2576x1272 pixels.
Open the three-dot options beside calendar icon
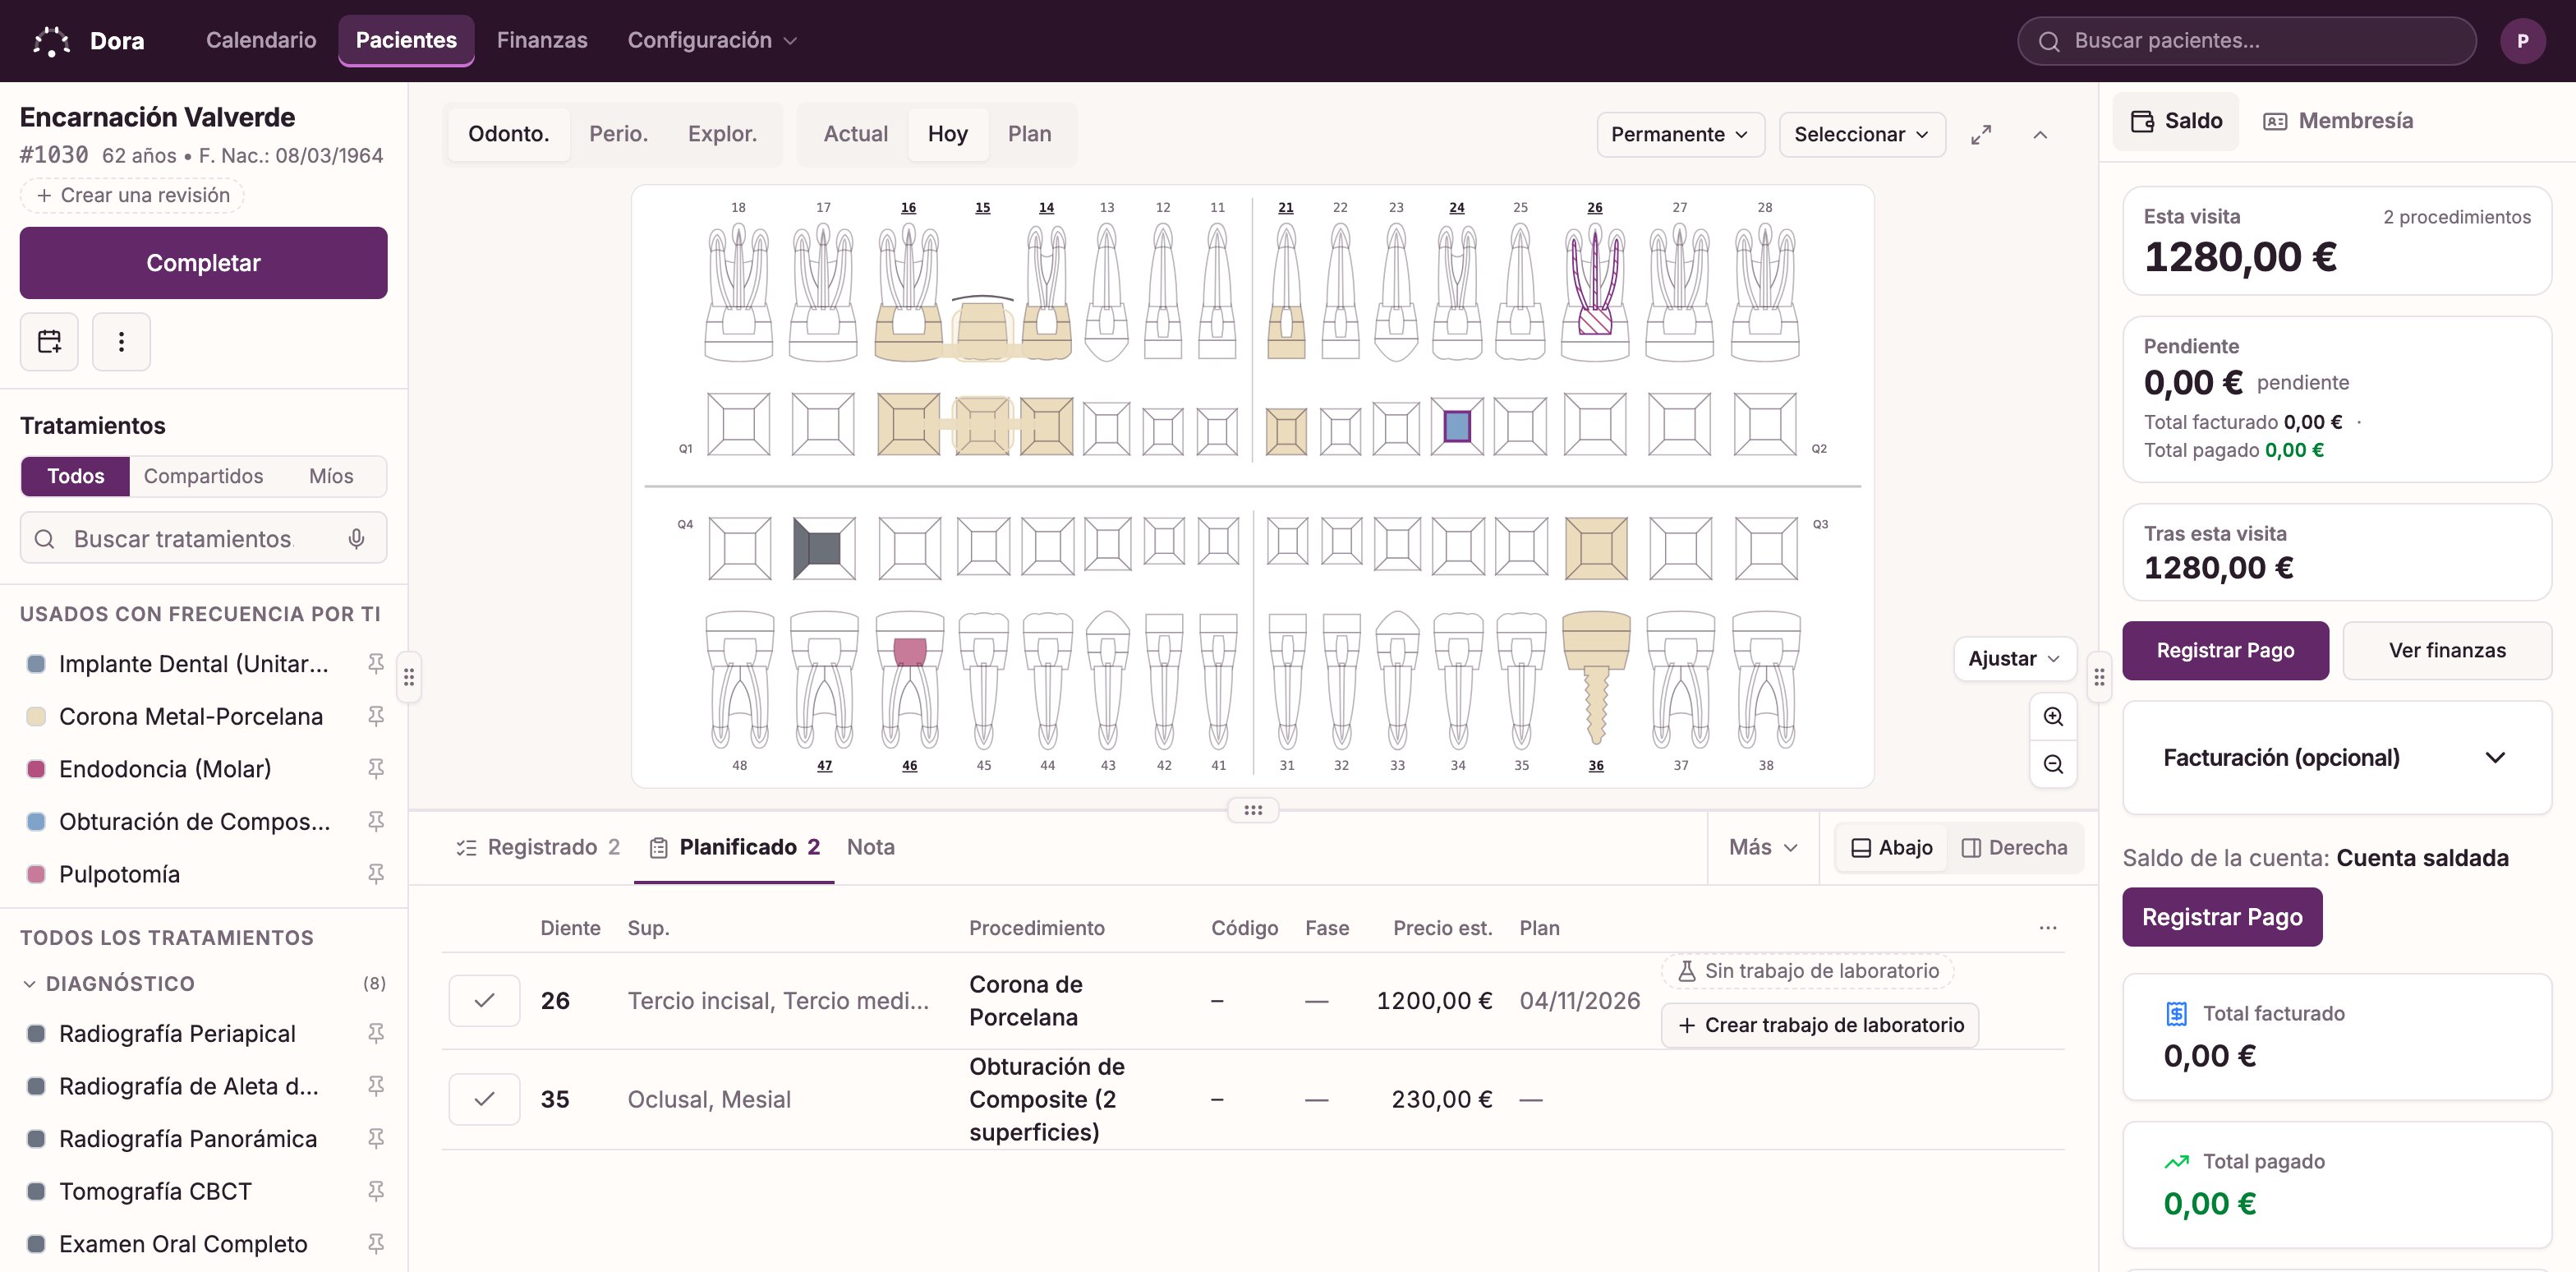click(x=121, y=342)
